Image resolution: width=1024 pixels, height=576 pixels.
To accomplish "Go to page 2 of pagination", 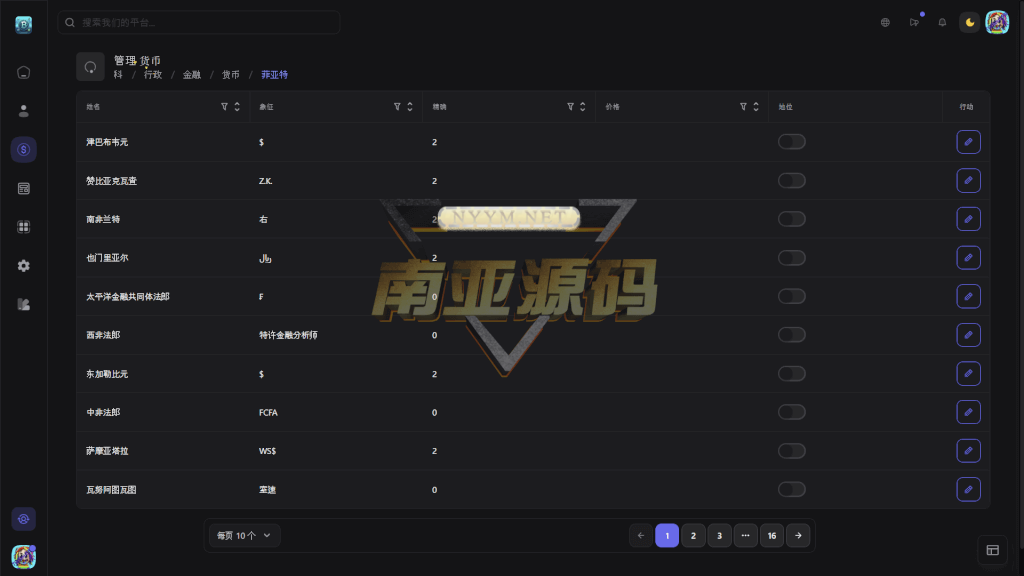I will click(693, 536).
